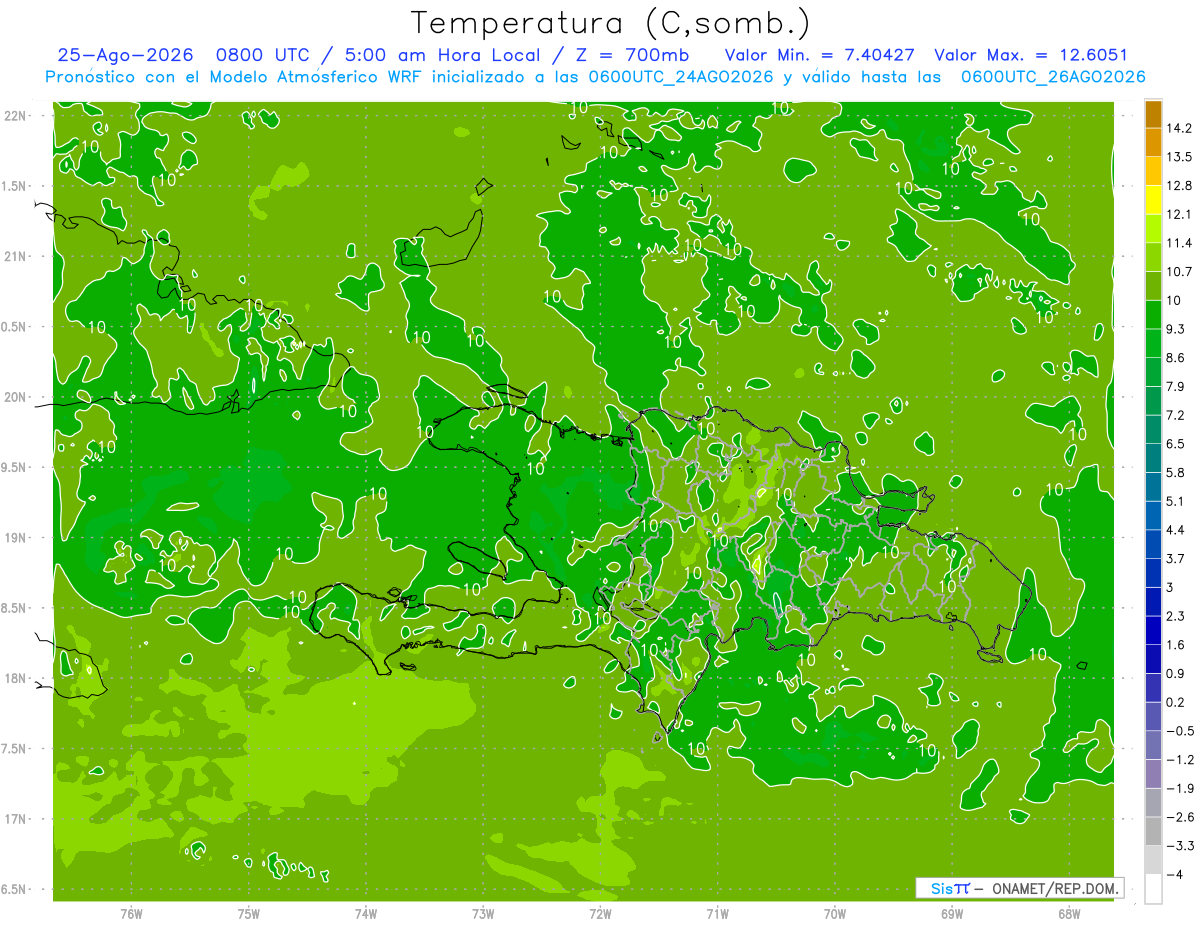The height and width of the screenshot is (927, 1200).
Task: Click the colorbar value '12.8'
Action: pos(1179,185)
